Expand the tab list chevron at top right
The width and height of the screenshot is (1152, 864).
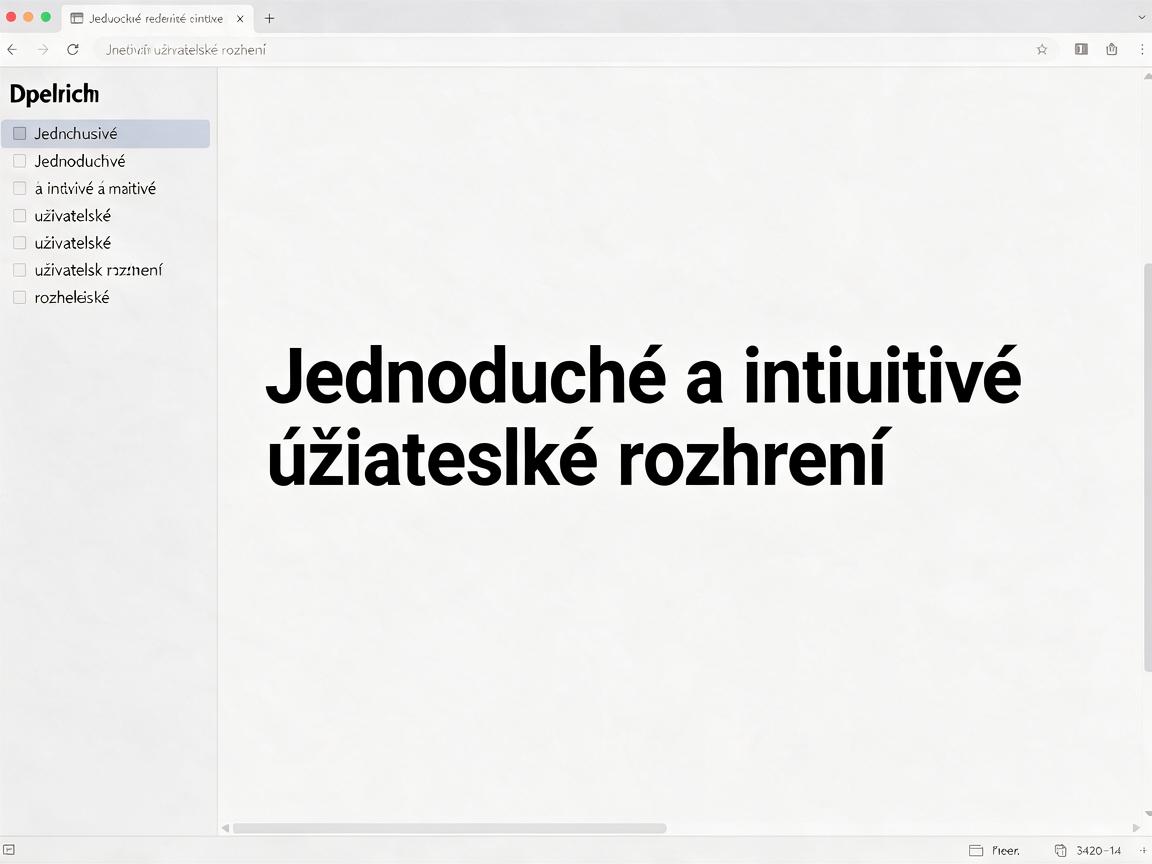(x=1143, y=18)
